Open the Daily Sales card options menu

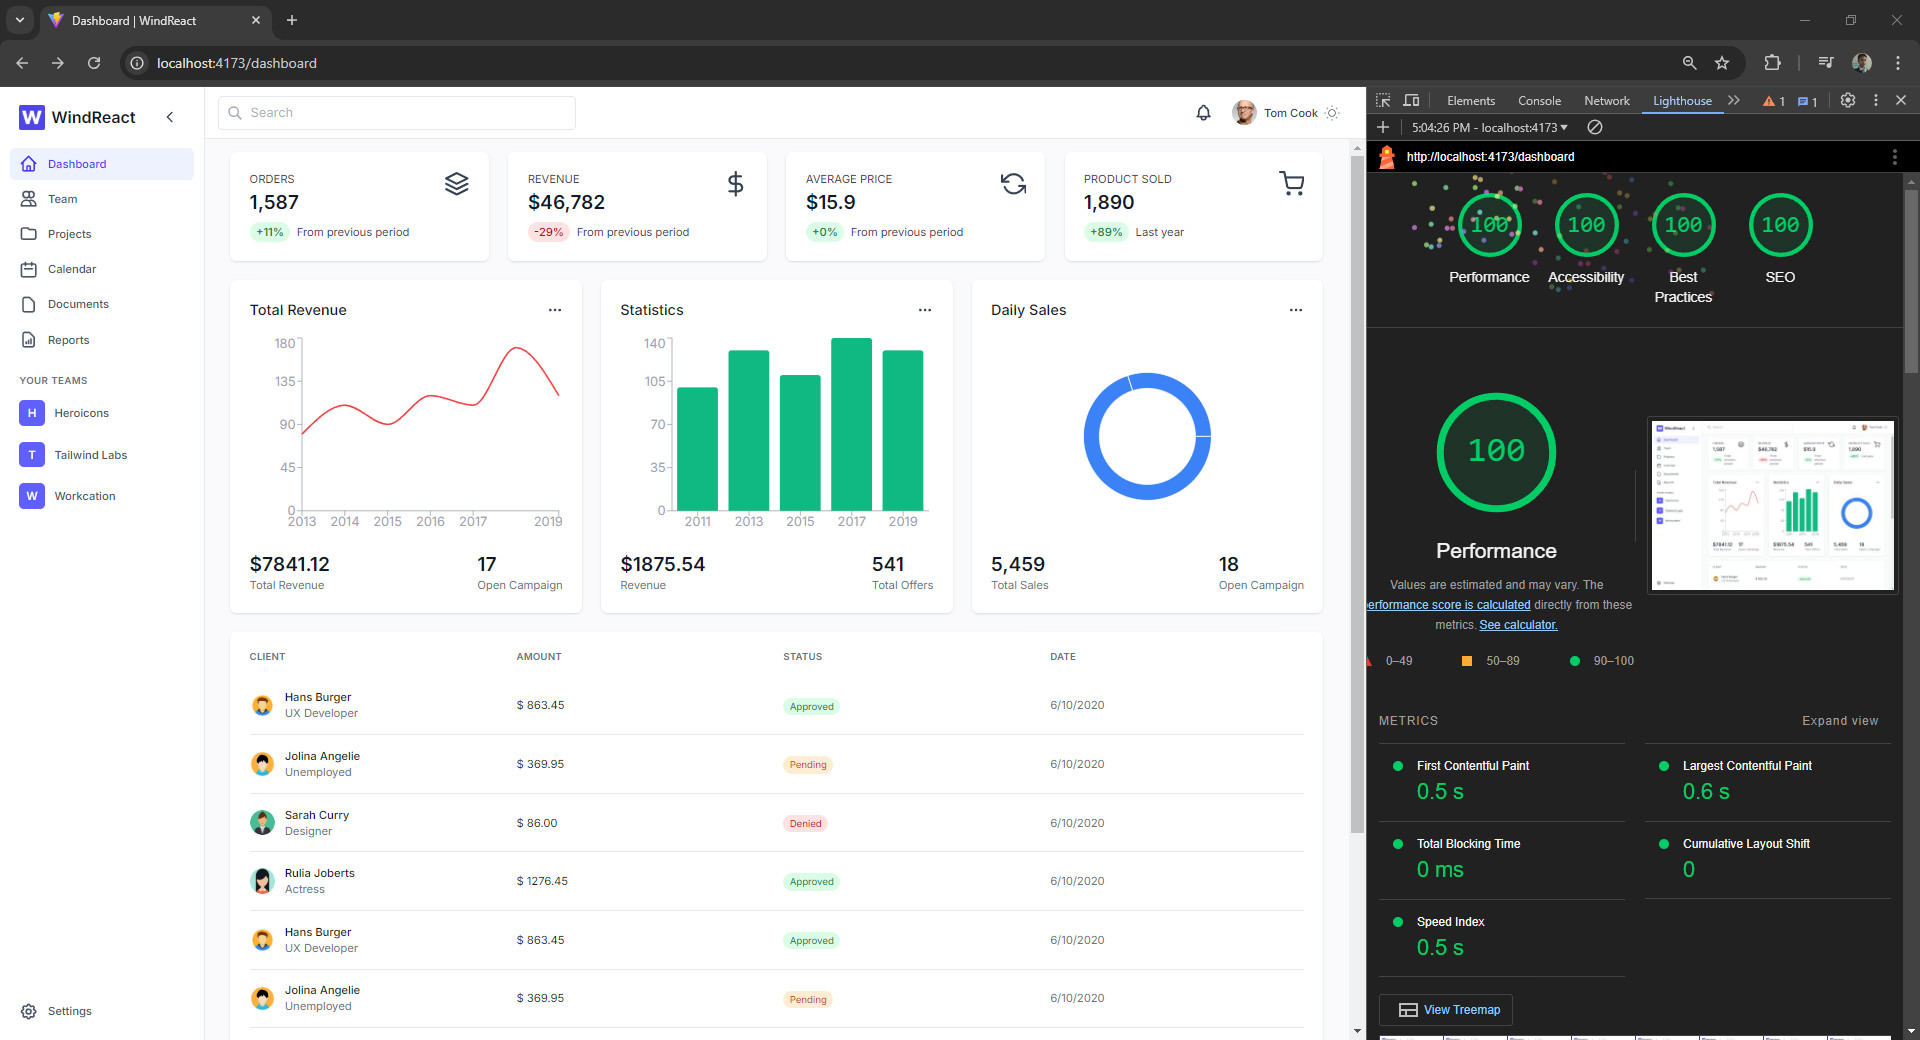[1296, 310]
